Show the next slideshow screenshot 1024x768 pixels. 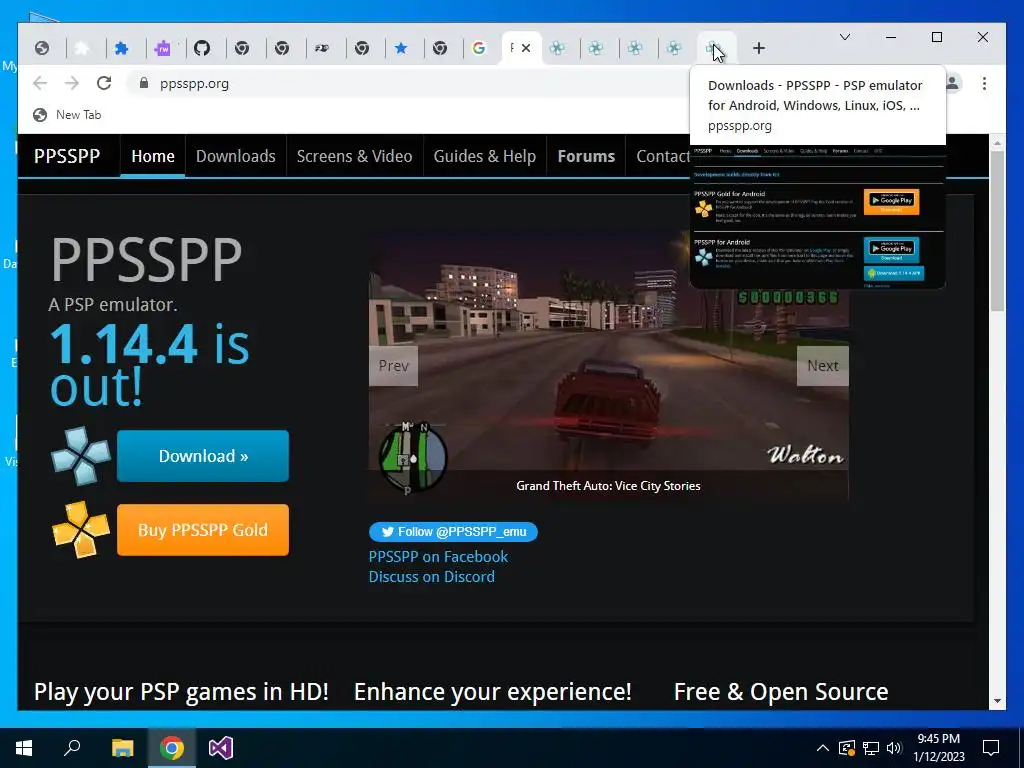[x=822, y=366]
